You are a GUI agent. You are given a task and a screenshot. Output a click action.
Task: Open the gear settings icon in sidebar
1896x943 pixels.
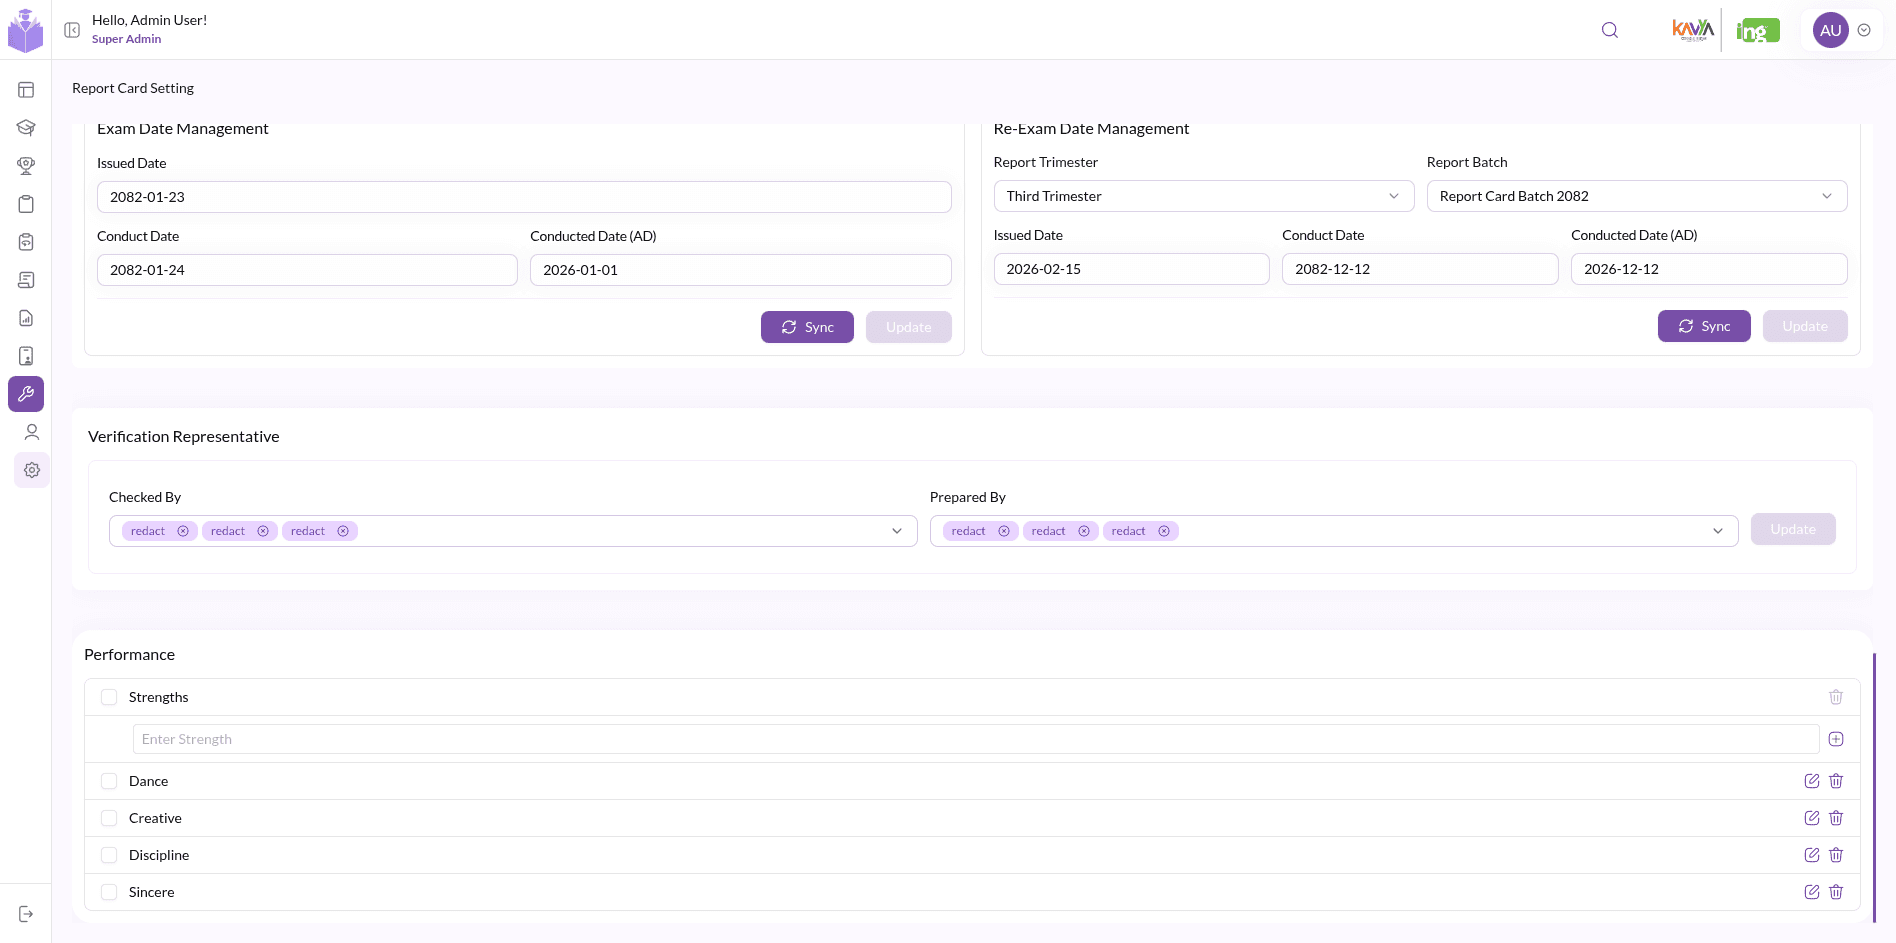click(32, 470)
